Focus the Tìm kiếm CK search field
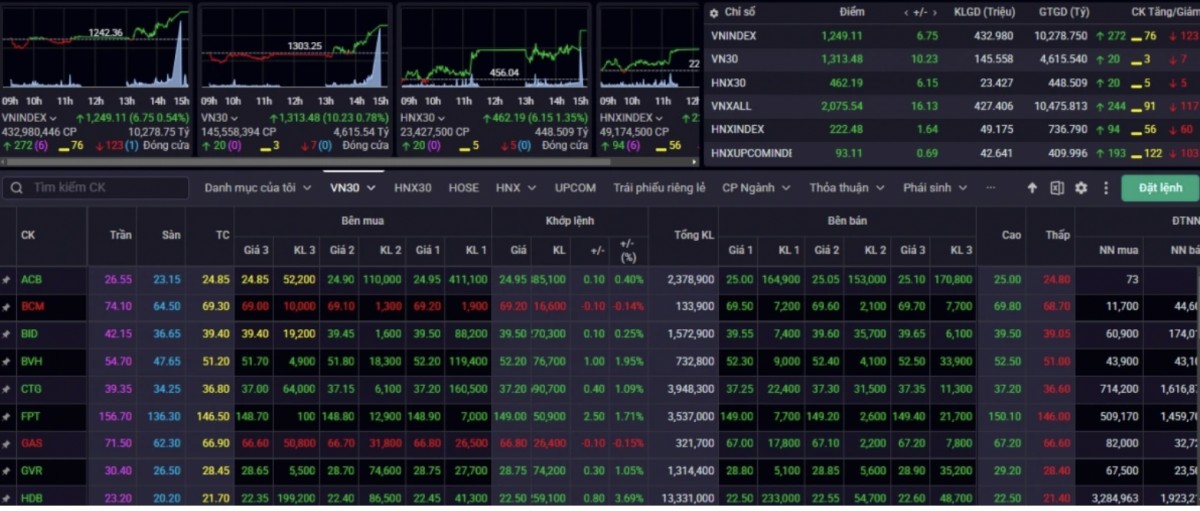The width and height of the screenshot is (1200, 511). pos(105,188)
